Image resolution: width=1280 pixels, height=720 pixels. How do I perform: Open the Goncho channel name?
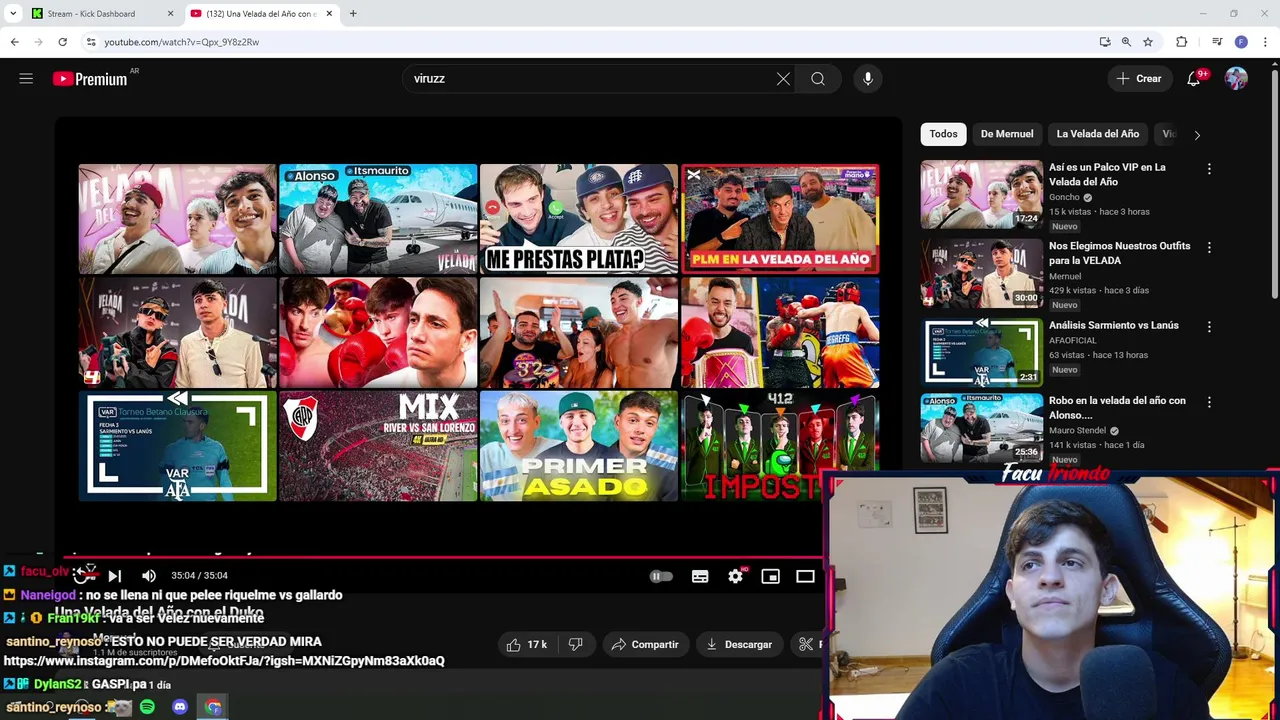[1064, 197]
